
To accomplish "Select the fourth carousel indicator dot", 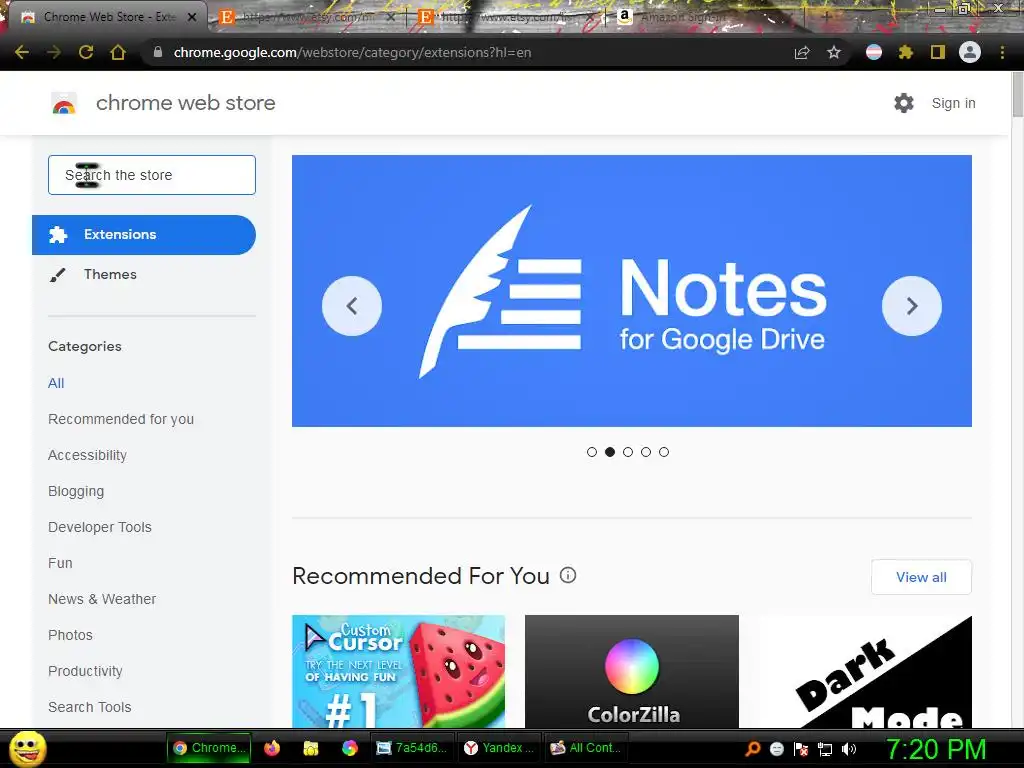I will [x=646, y=452].
